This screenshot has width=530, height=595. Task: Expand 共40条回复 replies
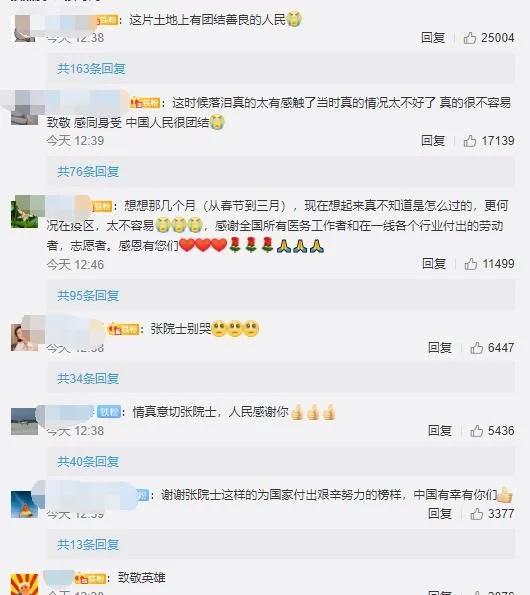click(x=88, y=462)
